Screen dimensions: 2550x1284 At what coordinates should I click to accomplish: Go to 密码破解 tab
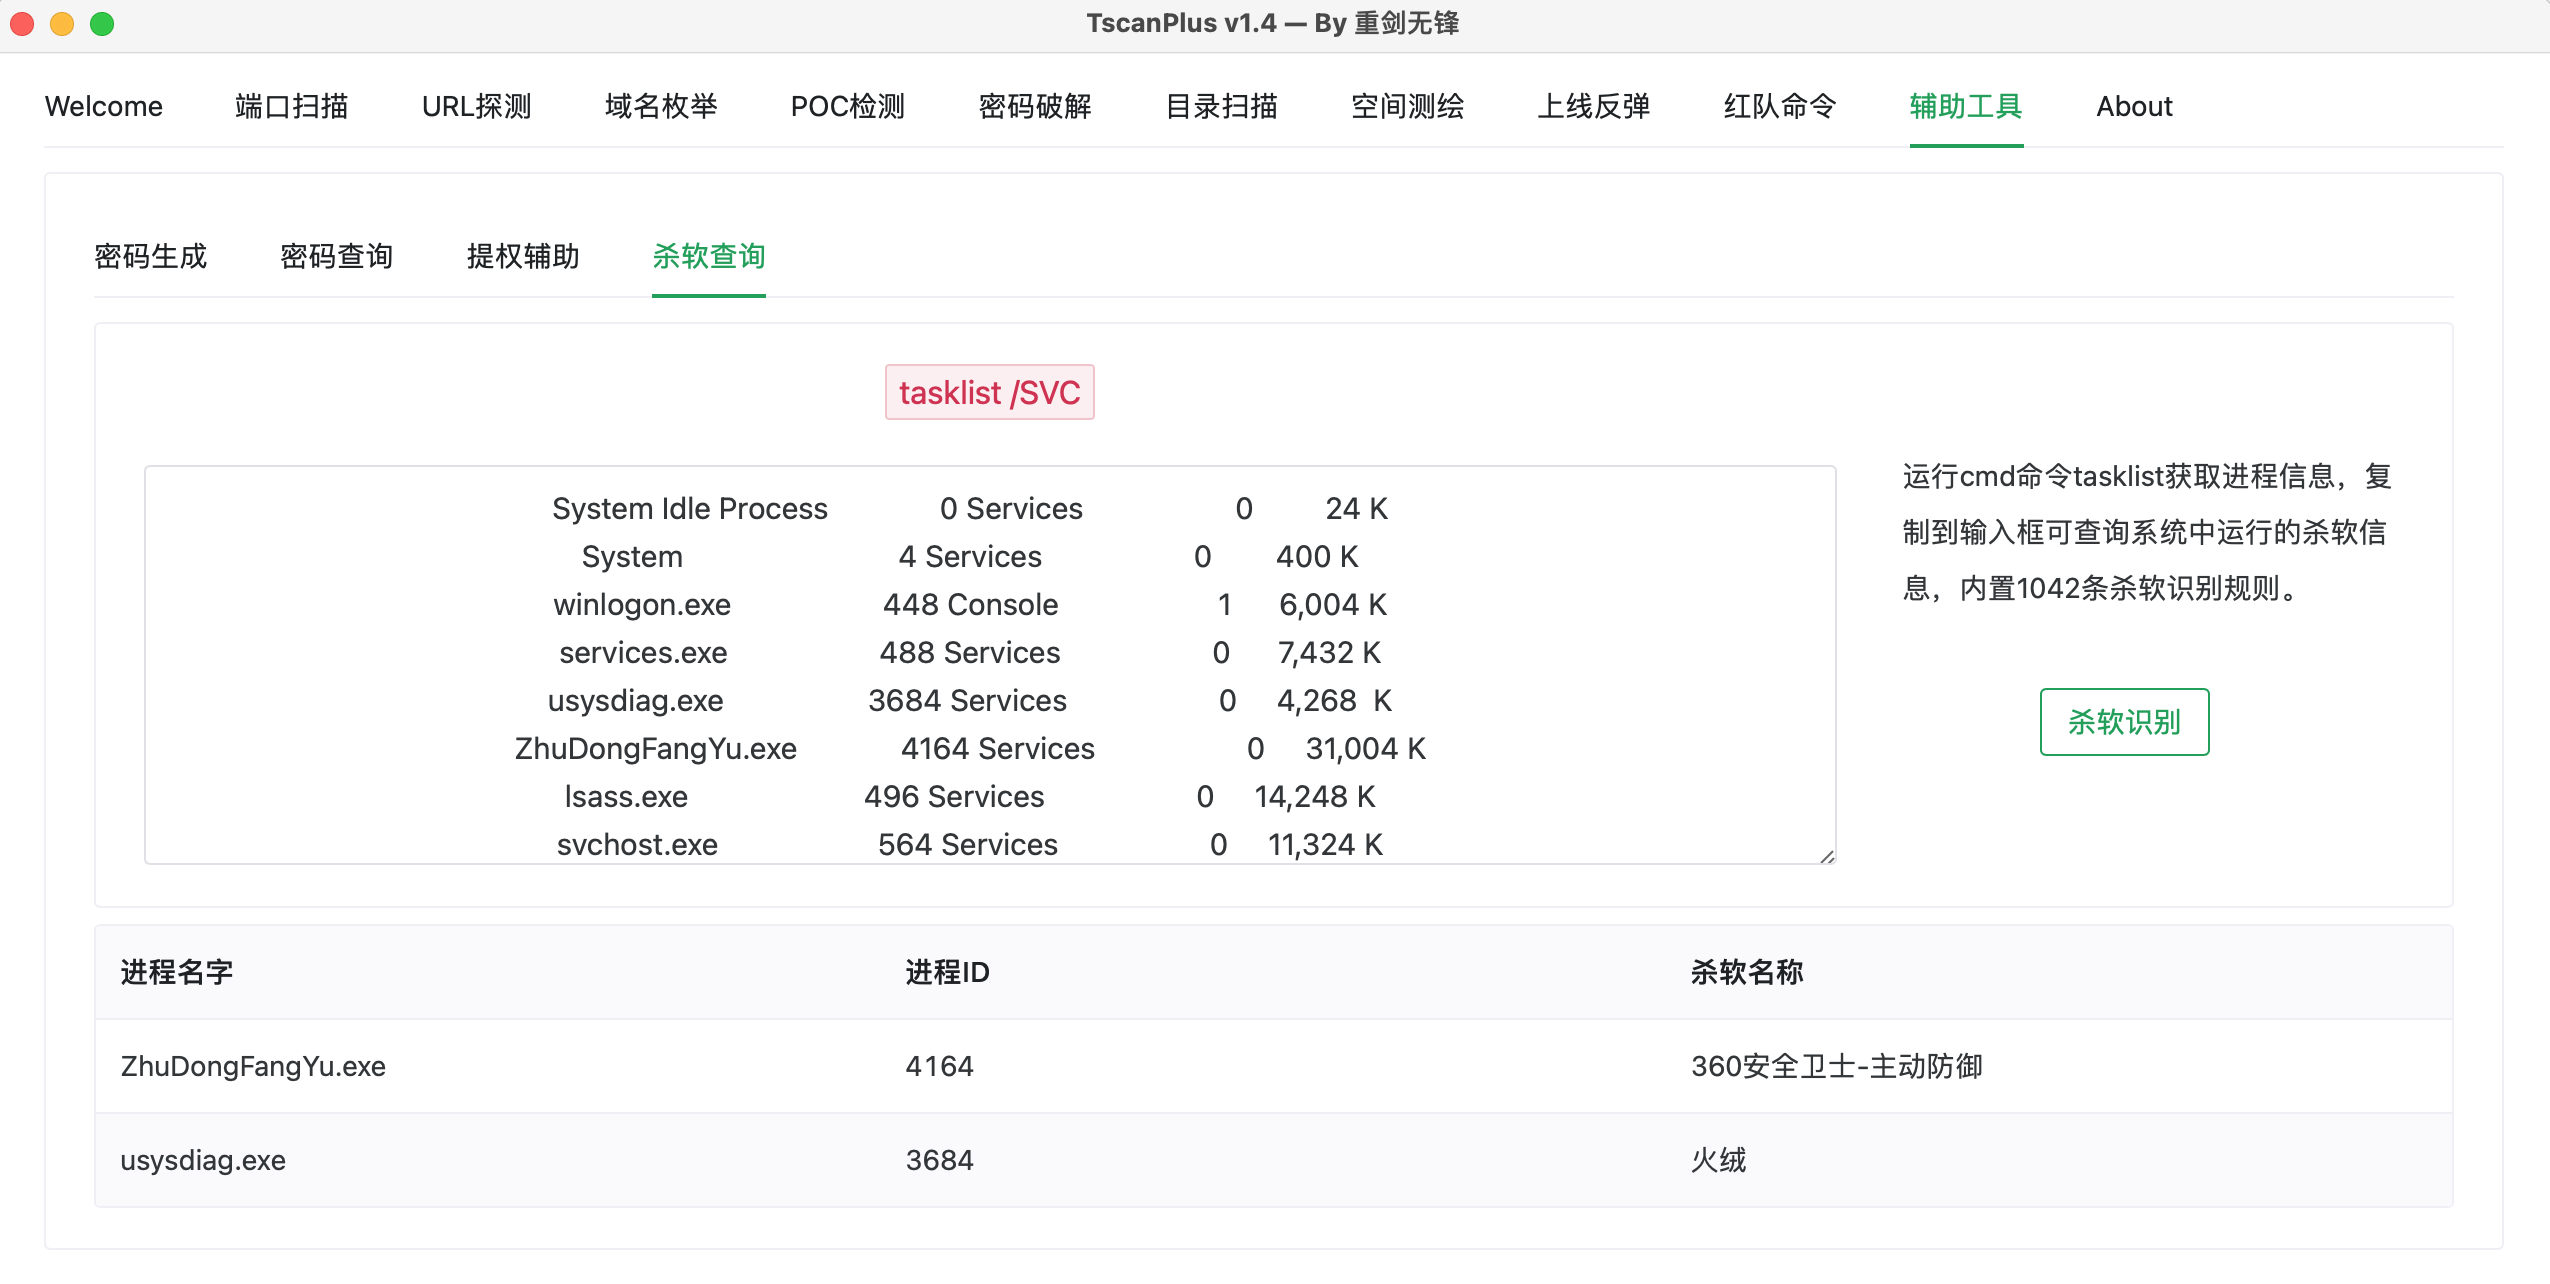point(1035,106)
